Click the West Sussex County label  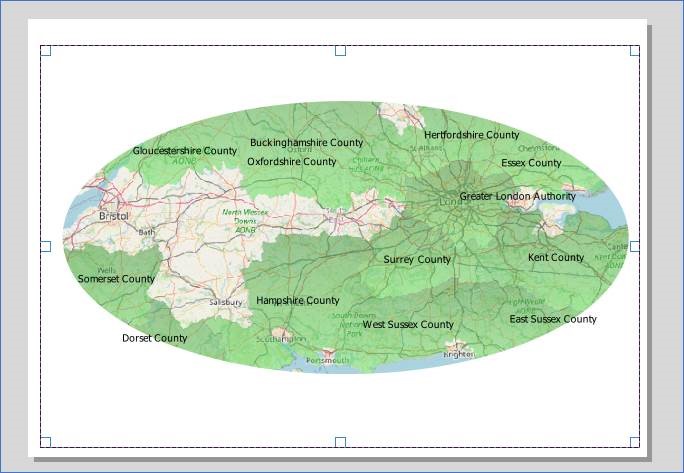coord(408,324)
